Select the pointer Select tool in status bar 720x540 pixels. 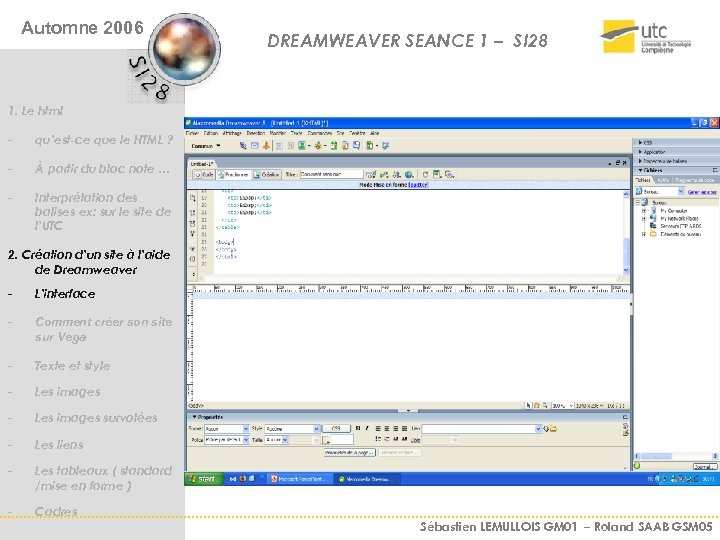[x=528, y=405]
